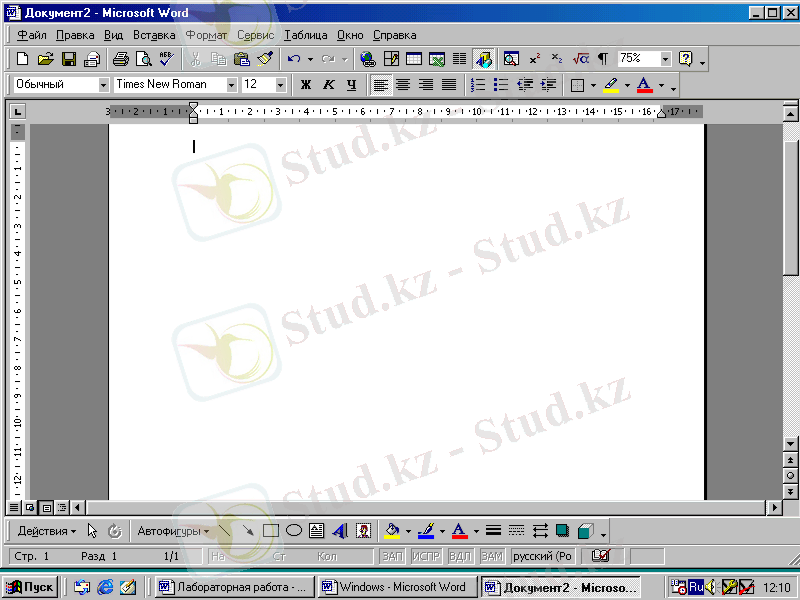Align text right
800x600 pixels.
[426, 85]
